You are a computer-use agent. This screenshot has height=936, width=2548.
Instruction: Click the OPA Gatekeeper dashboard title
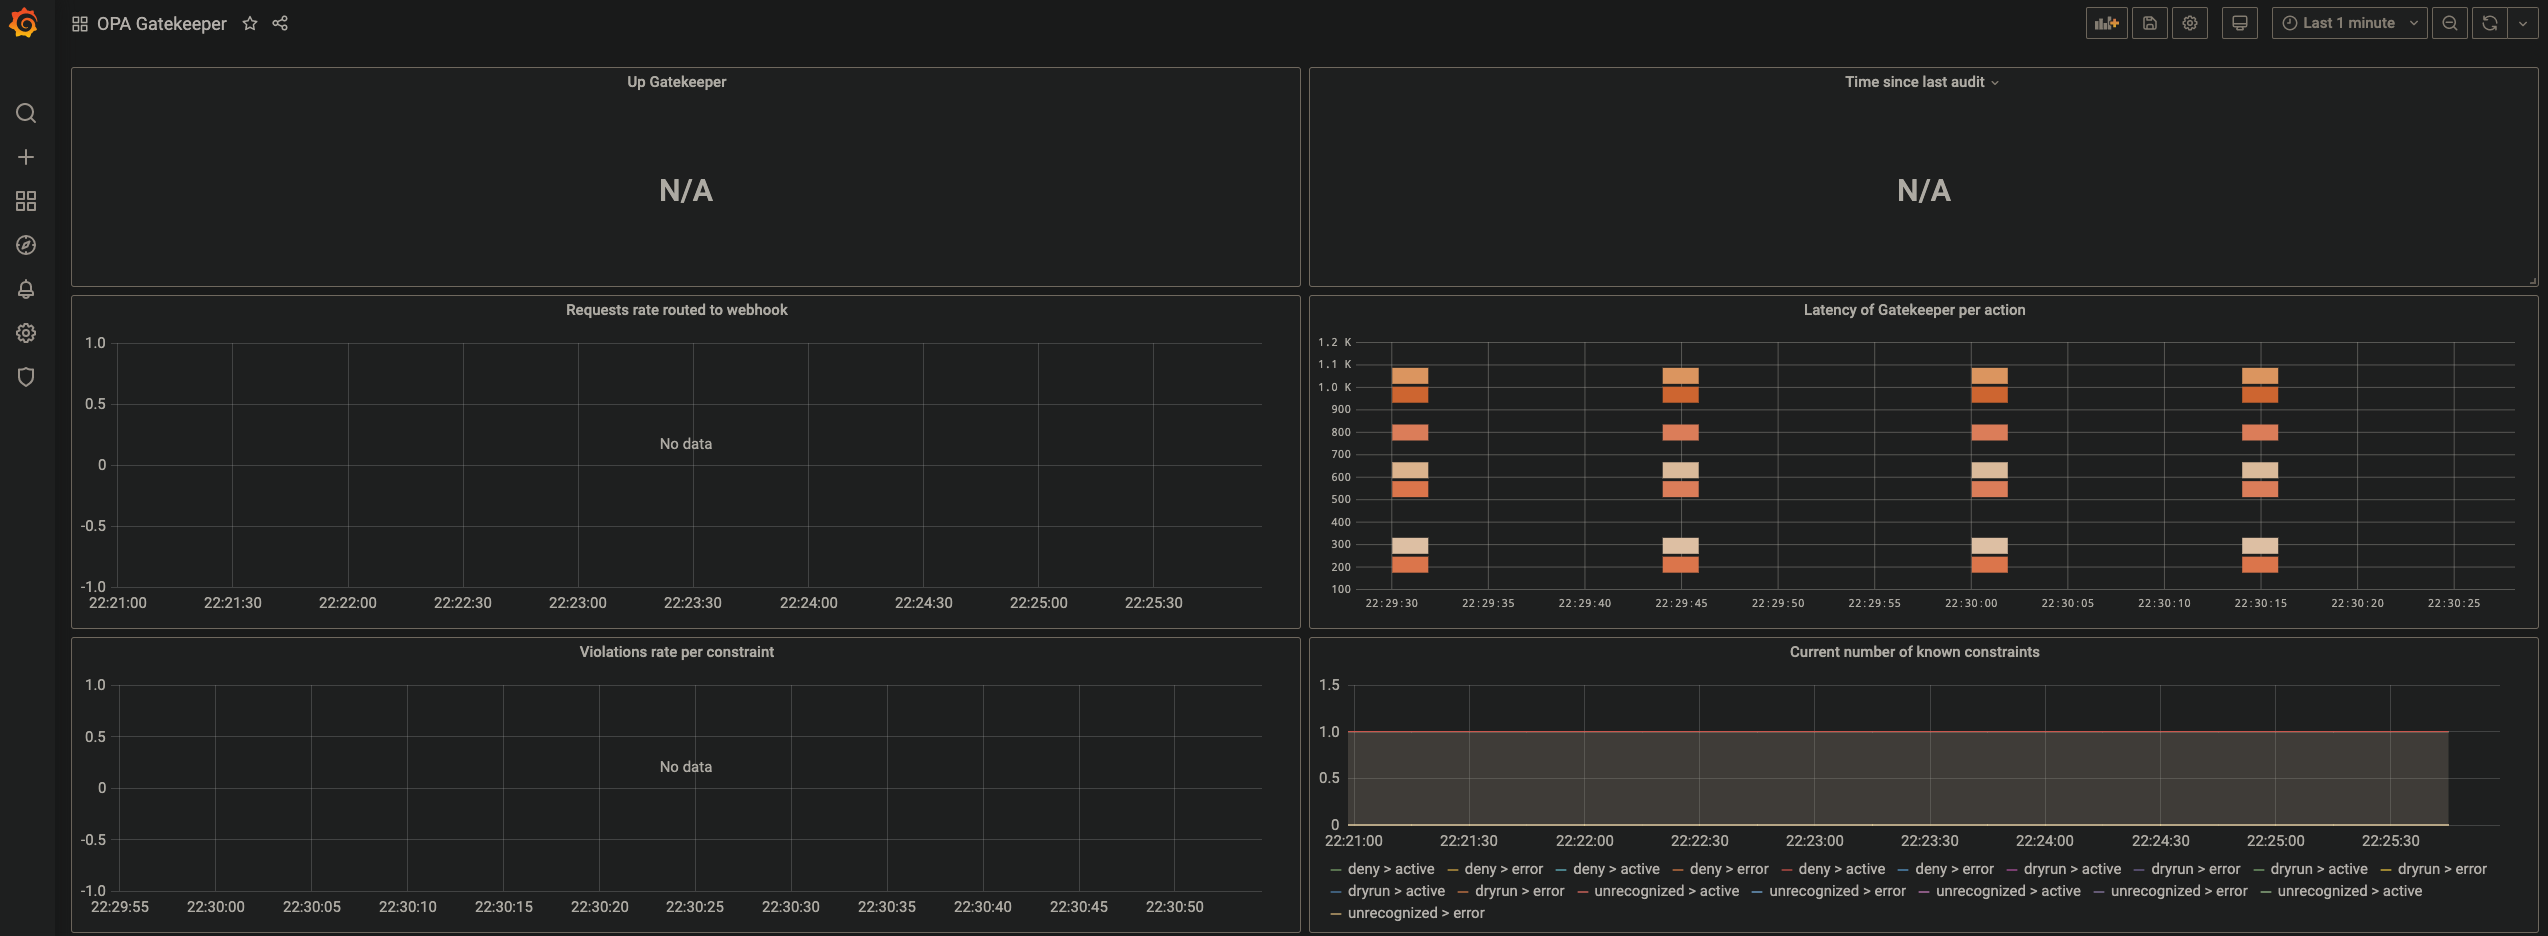click(x=162, y=24)
